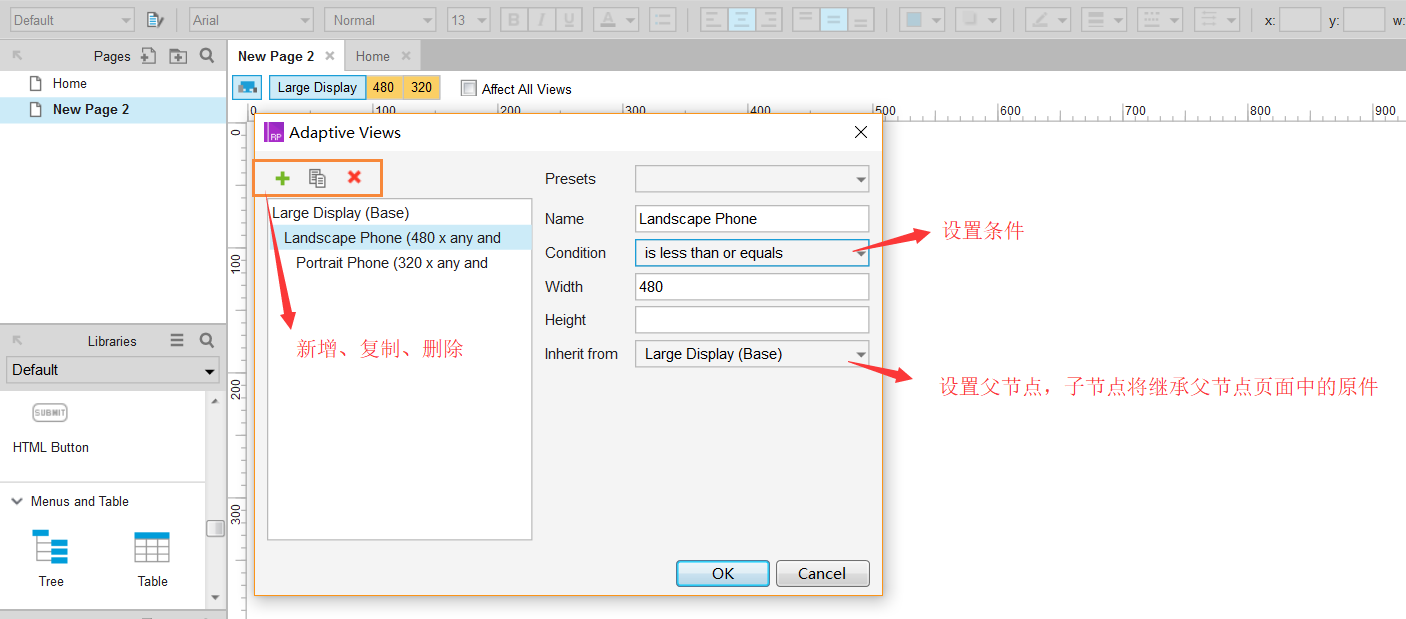Viewport: 1406px width, 619px height.
Task: Open the arrow style toolbar option
Action: (1217, 20)
